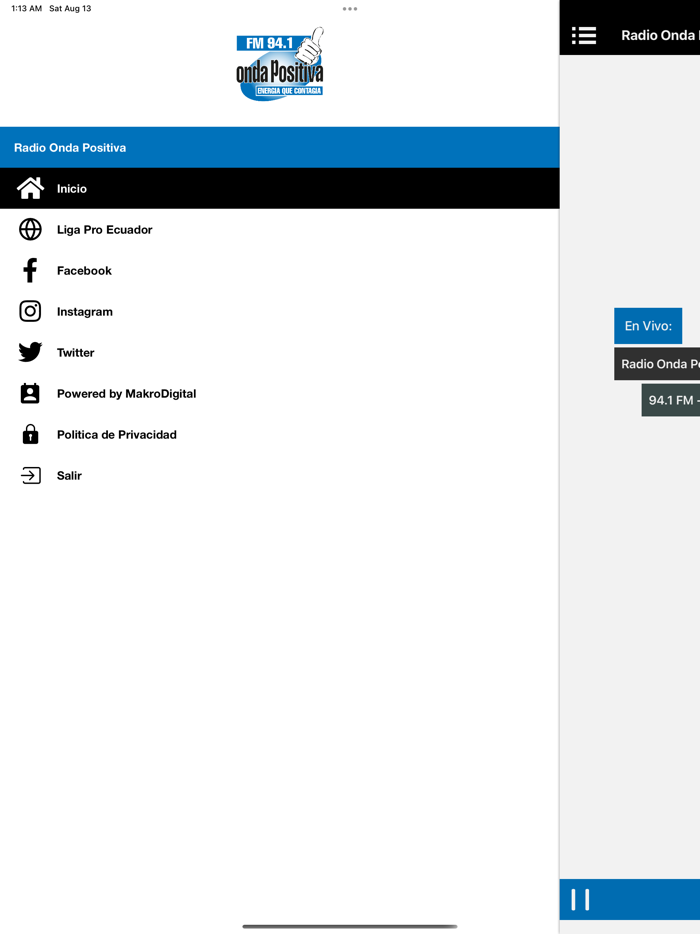Select the Facebook menu entry

pos(279,270)
